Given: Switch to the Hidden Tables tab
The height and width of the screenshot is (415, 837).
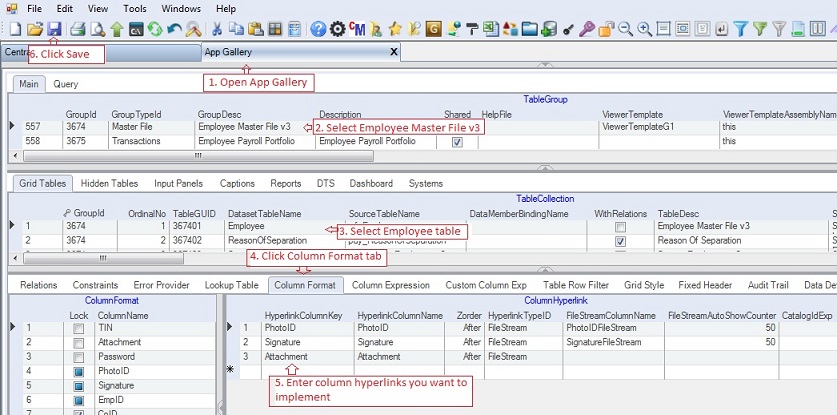Looking at the screenshot, I should point(109,183).
